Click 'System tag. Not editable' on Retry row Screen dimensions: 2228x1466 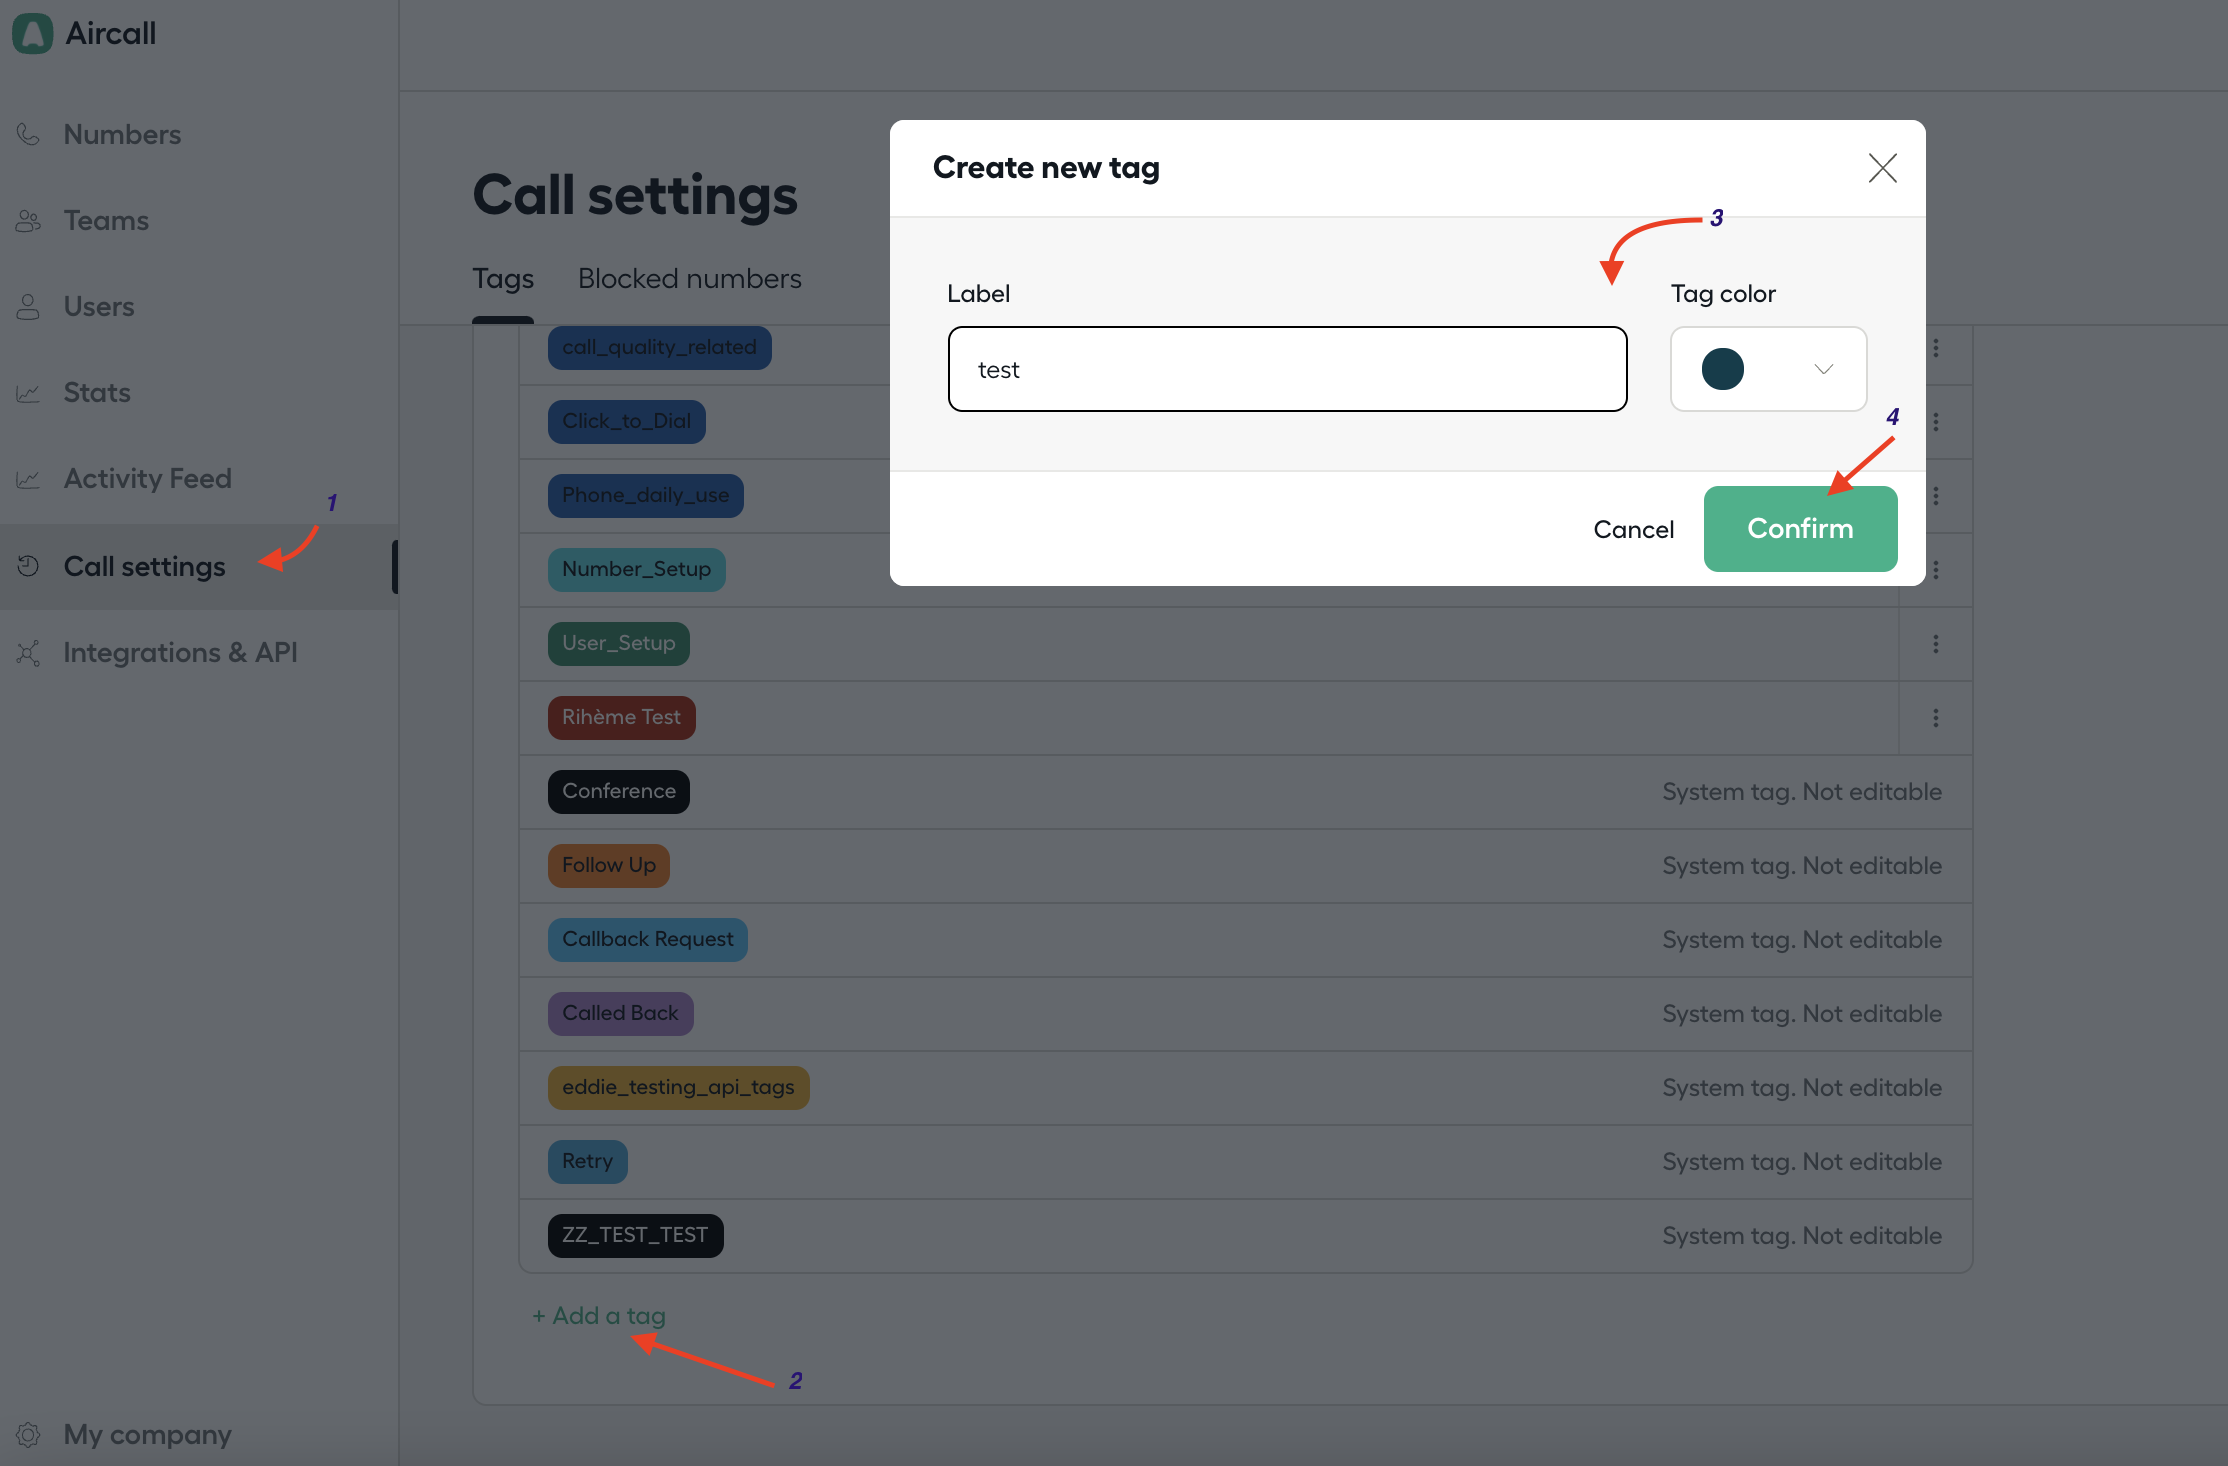pos(1802,1162)
